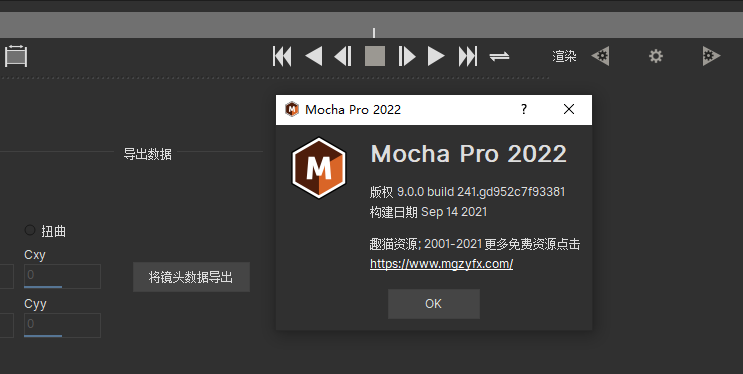Render the current frame with the gear icon

(656, 56)
